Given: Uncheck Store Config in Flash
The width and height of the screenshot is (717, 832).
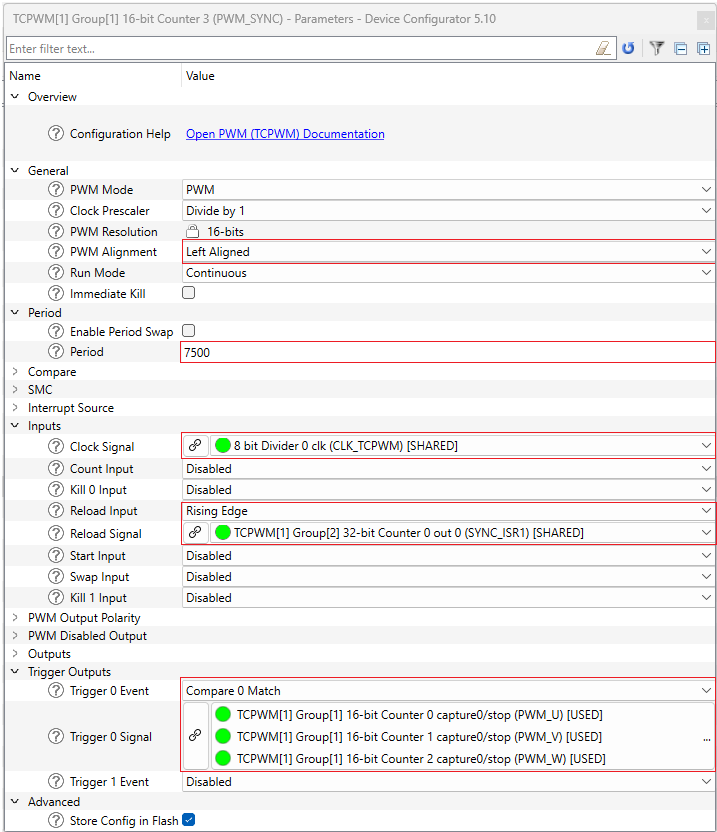Looking at the screenshot, I should tap(189, 820).
